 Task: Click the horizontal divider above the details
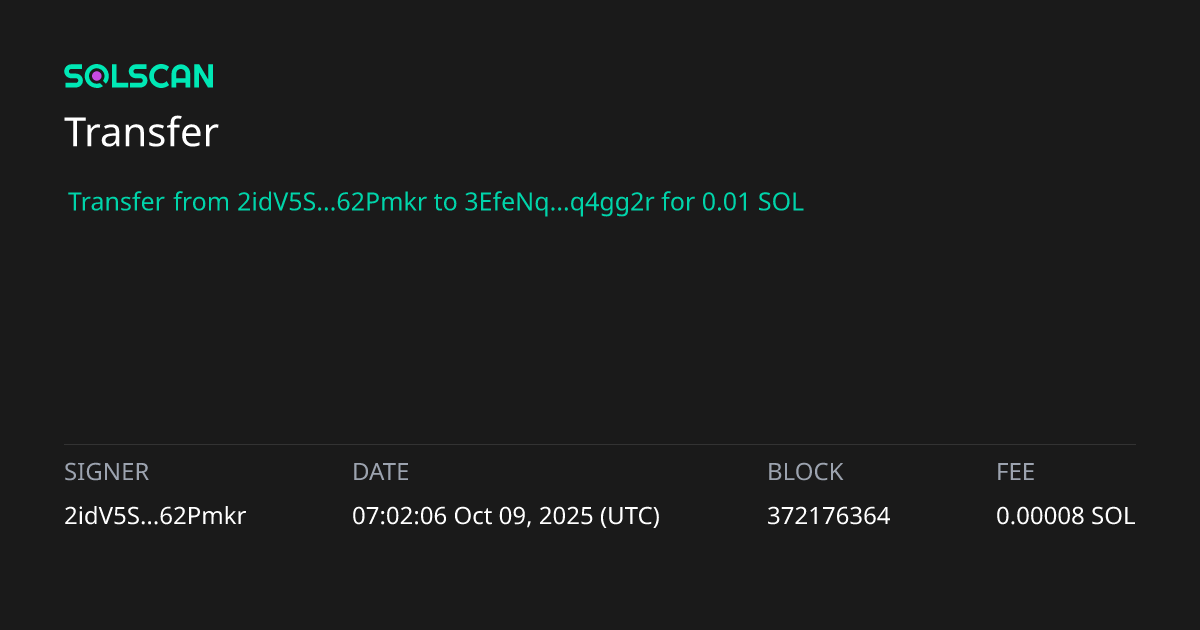[x=600, y=444]
